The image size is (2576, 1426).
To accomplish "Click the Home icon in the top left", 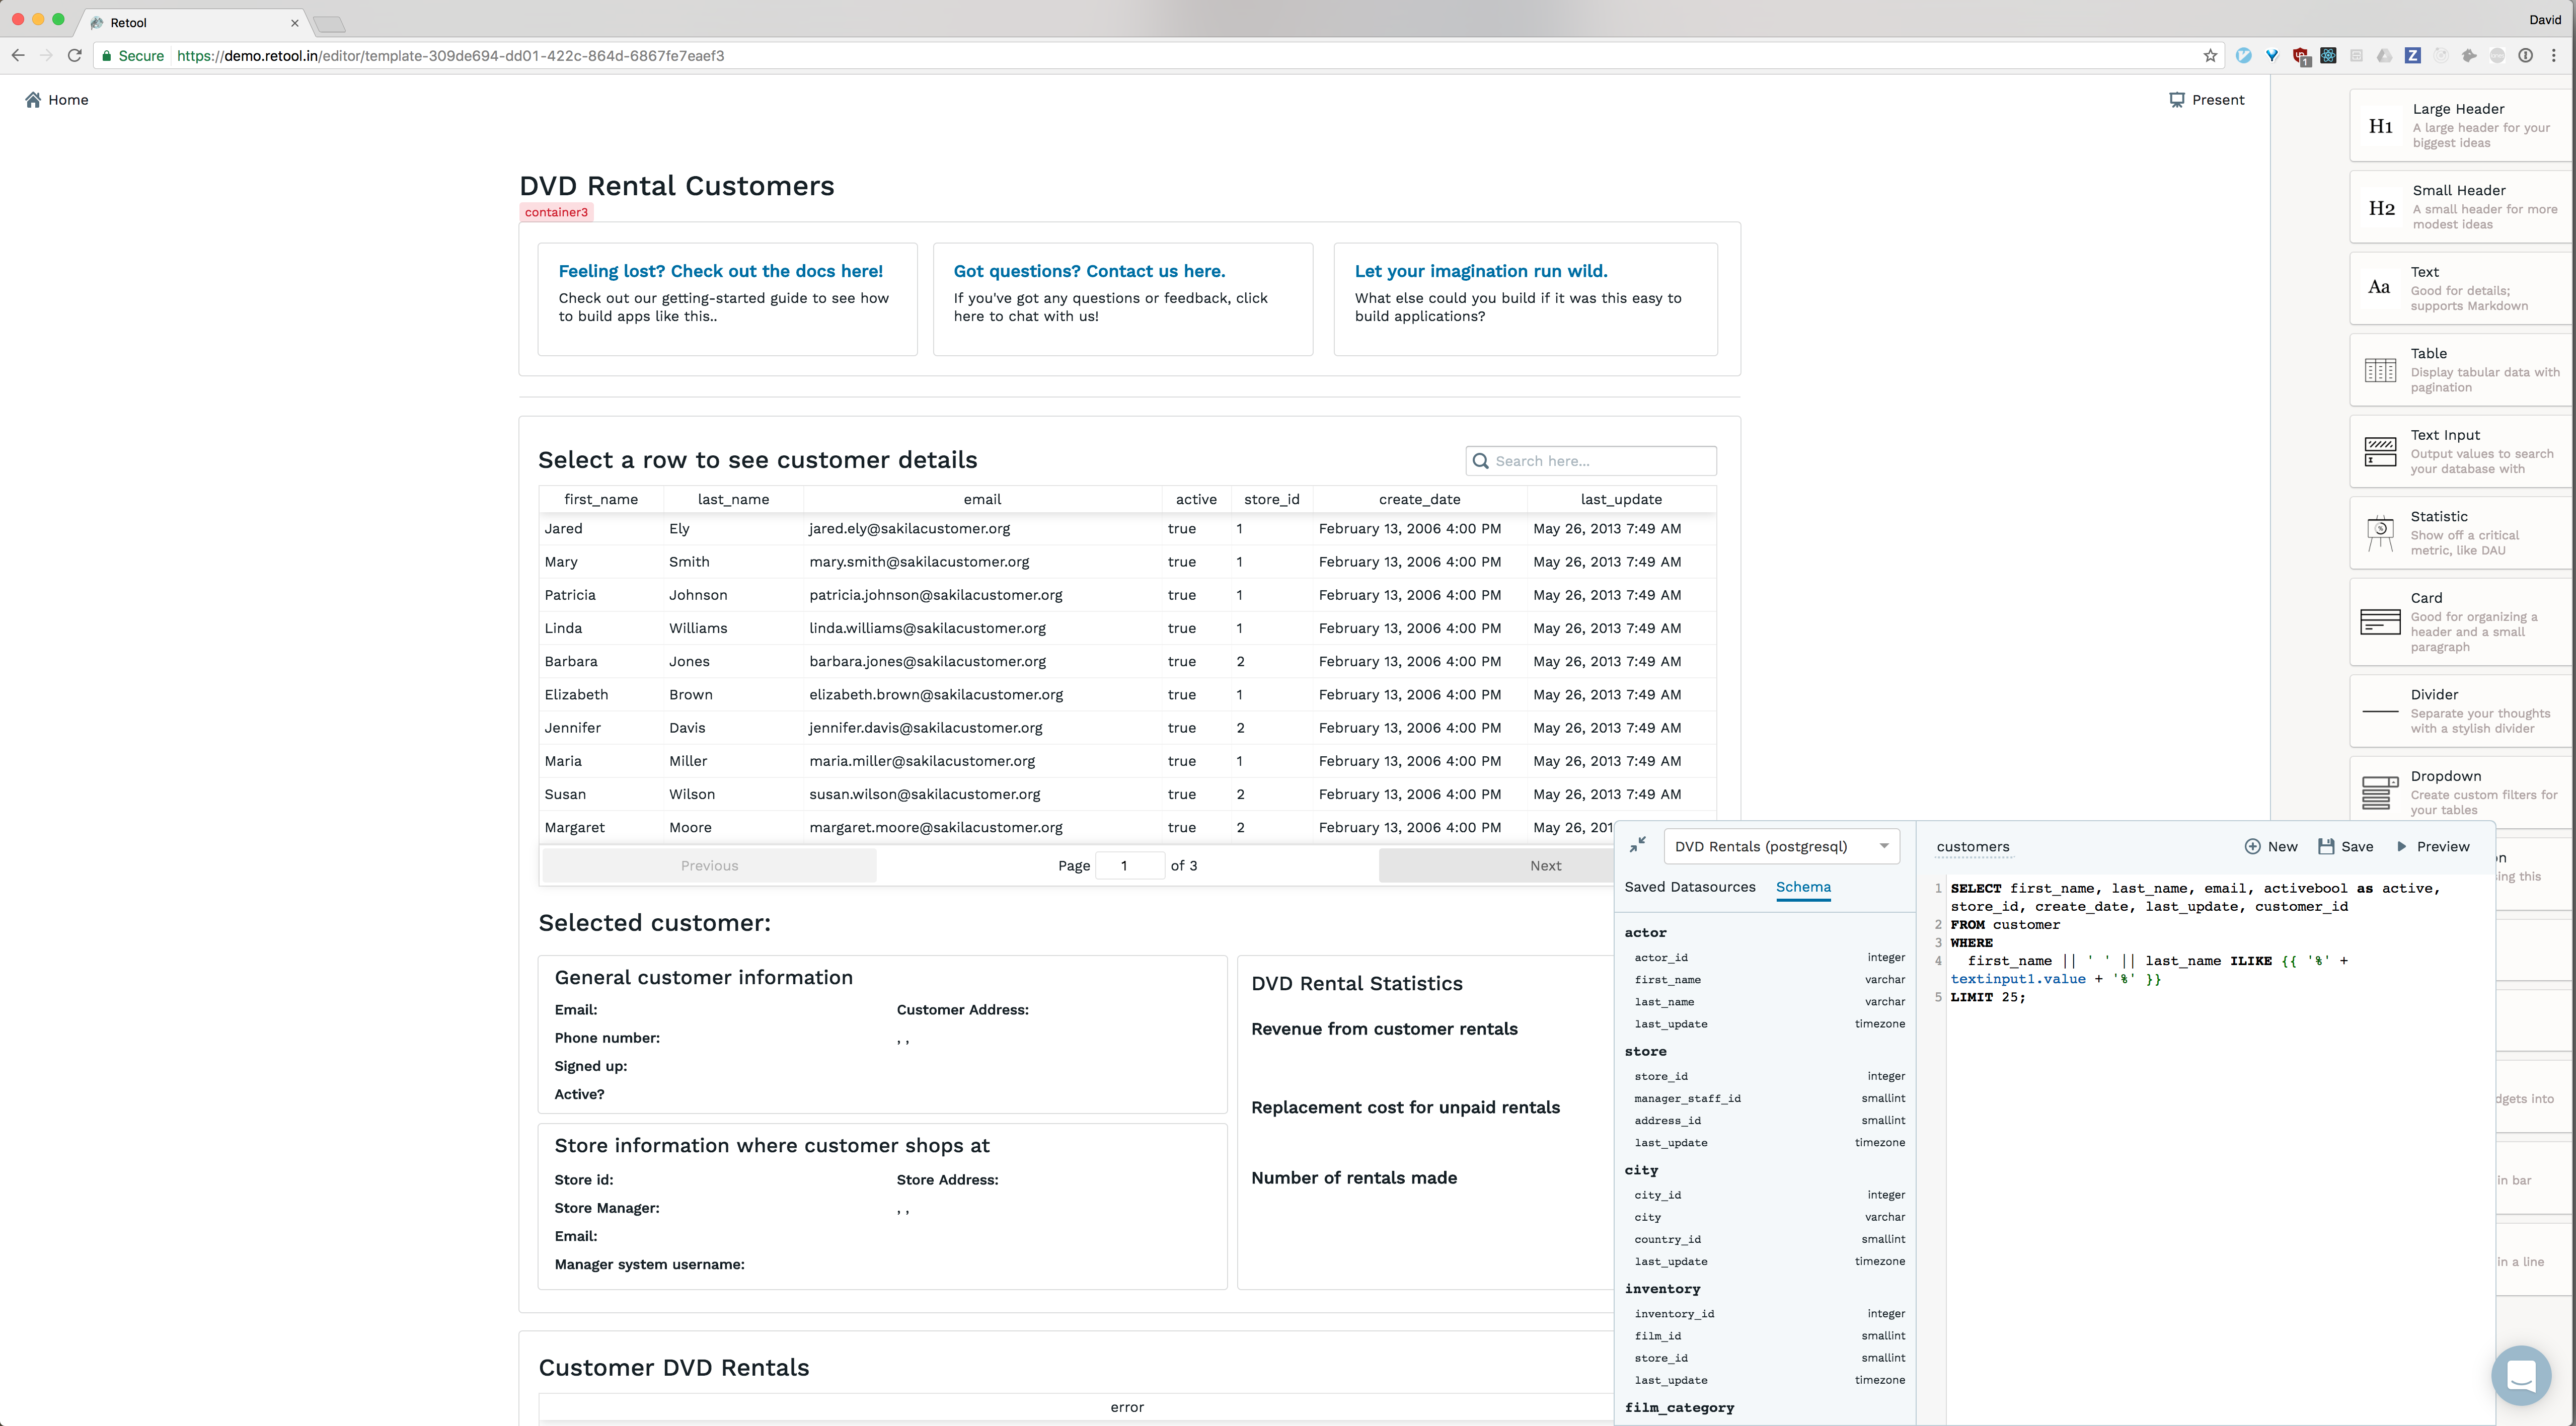I will click(x=33, y=100).
